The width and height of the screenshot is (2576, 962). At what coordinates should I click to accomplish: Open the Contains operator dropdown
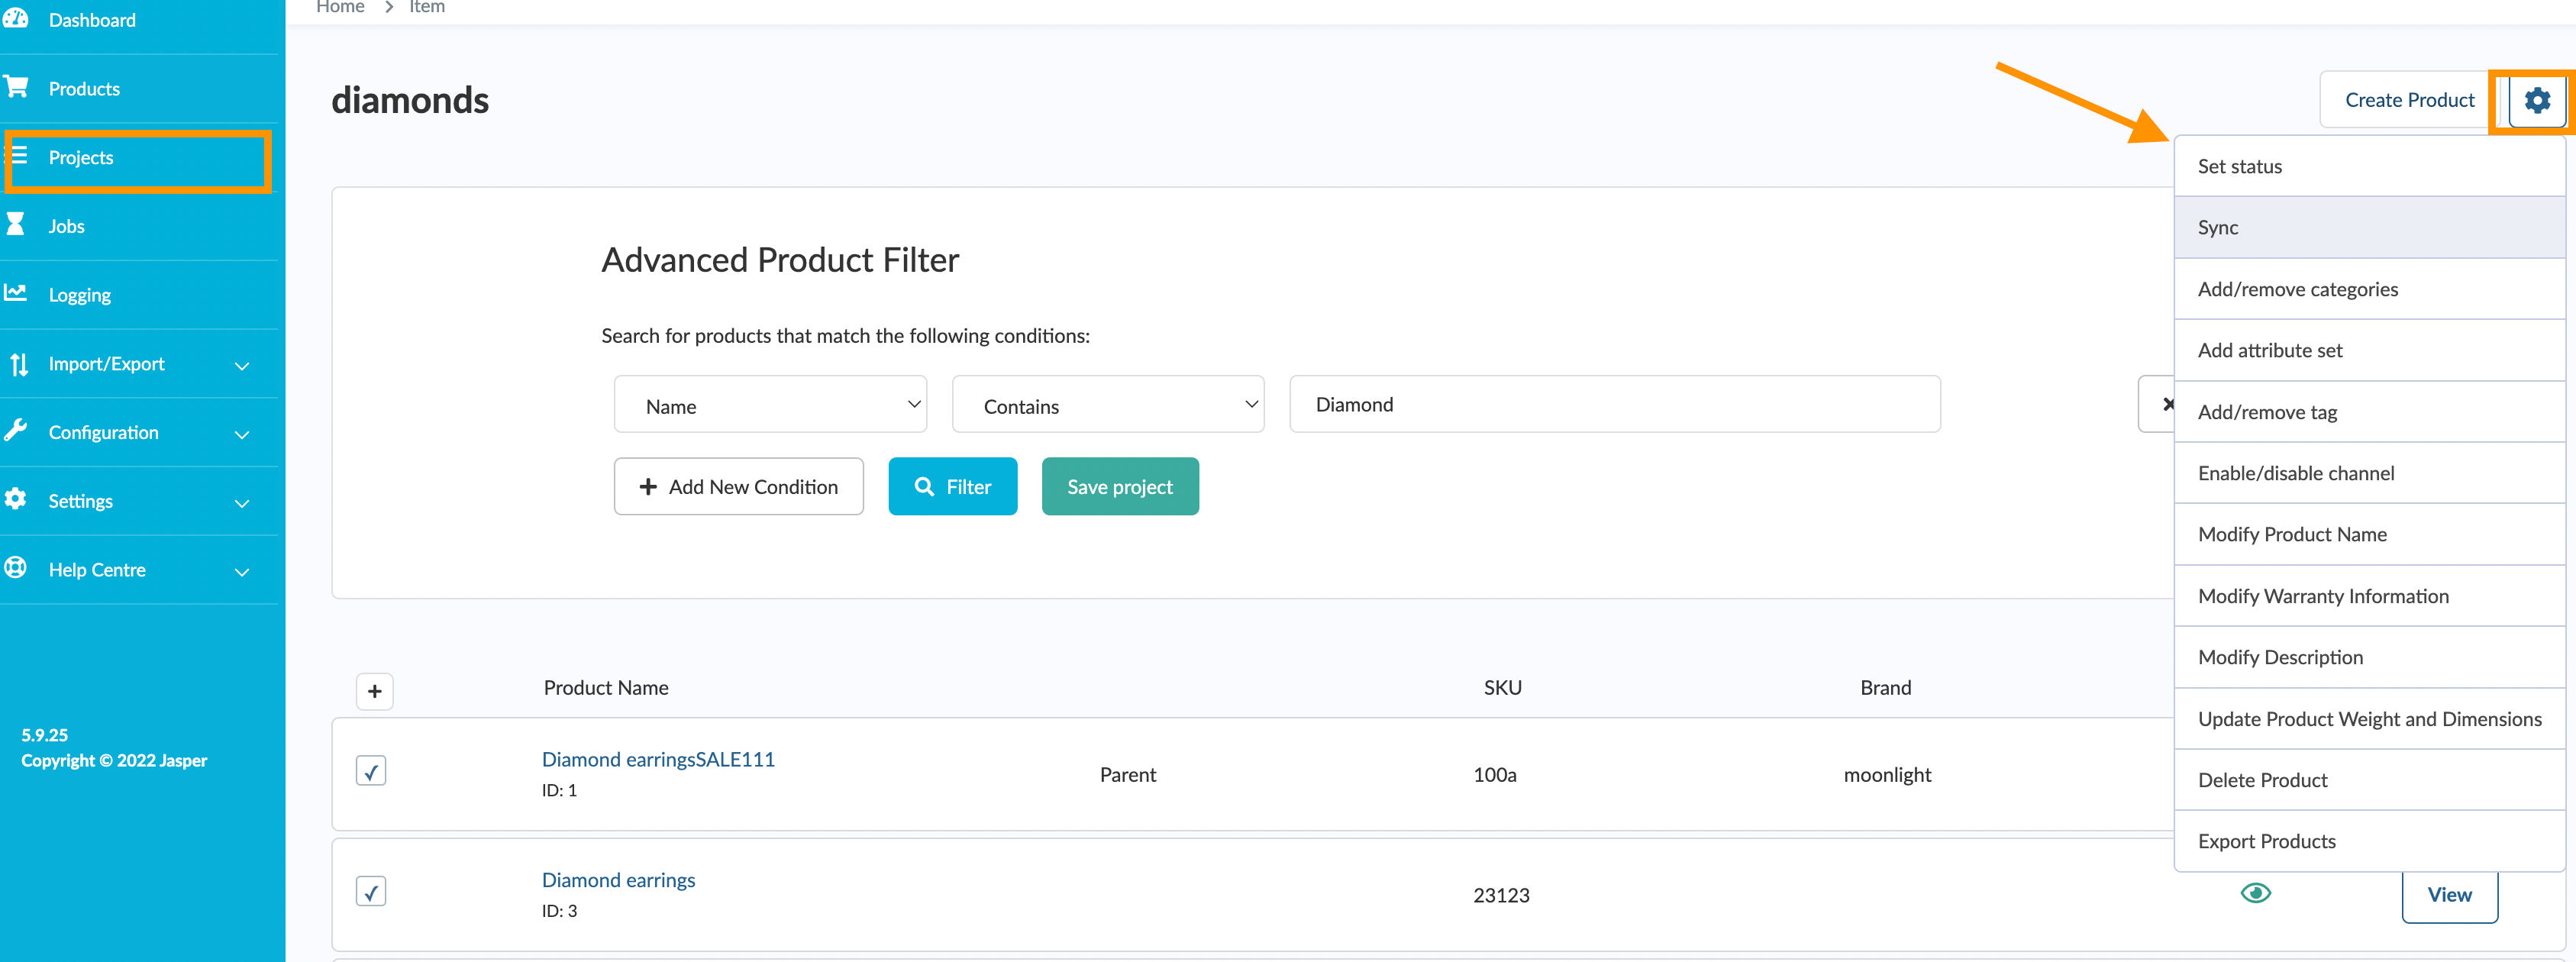pos(1107,405)
